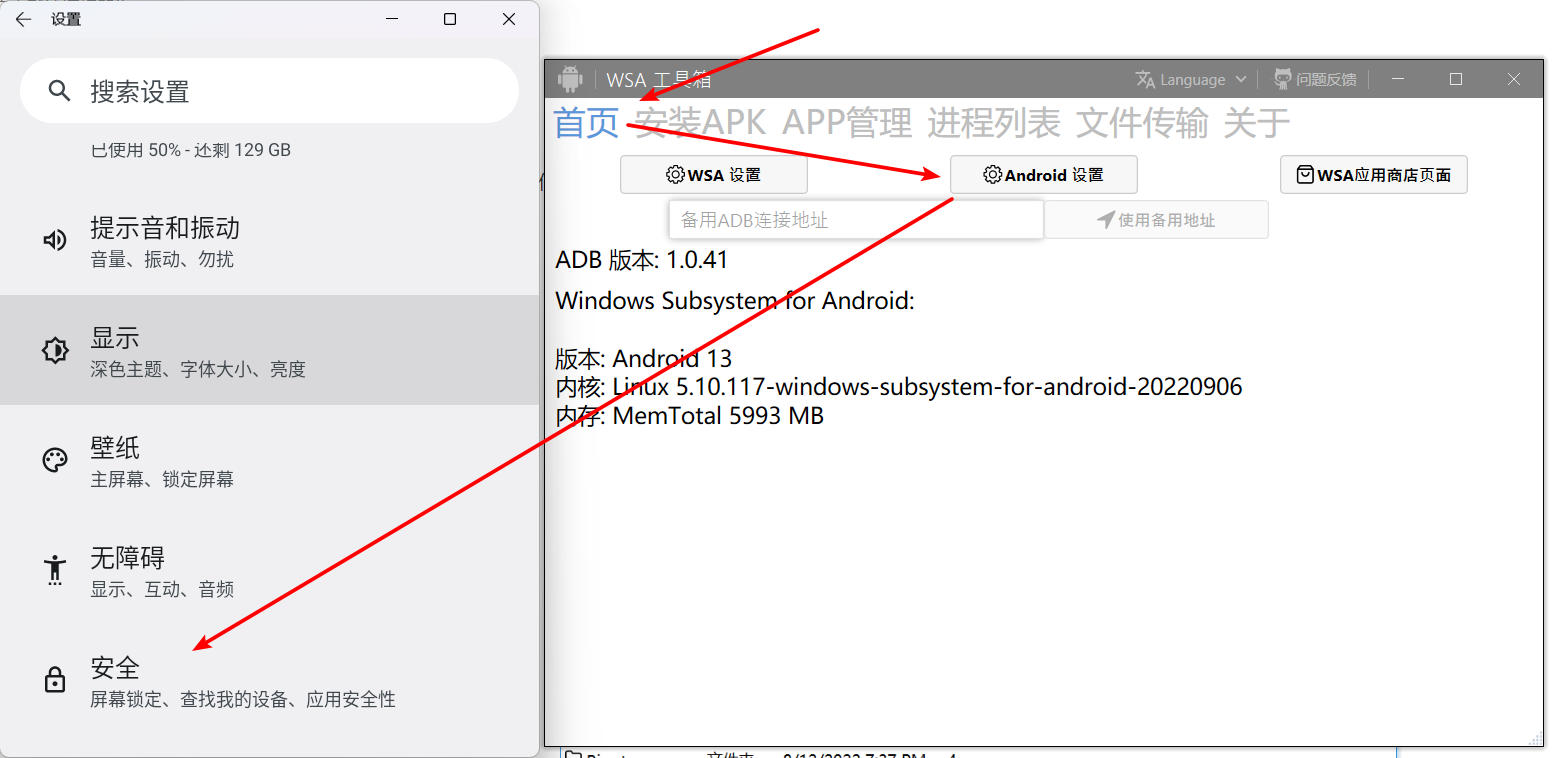
Task: Click the search magnifier icon in Settings
Action: (x=59, y=91)
